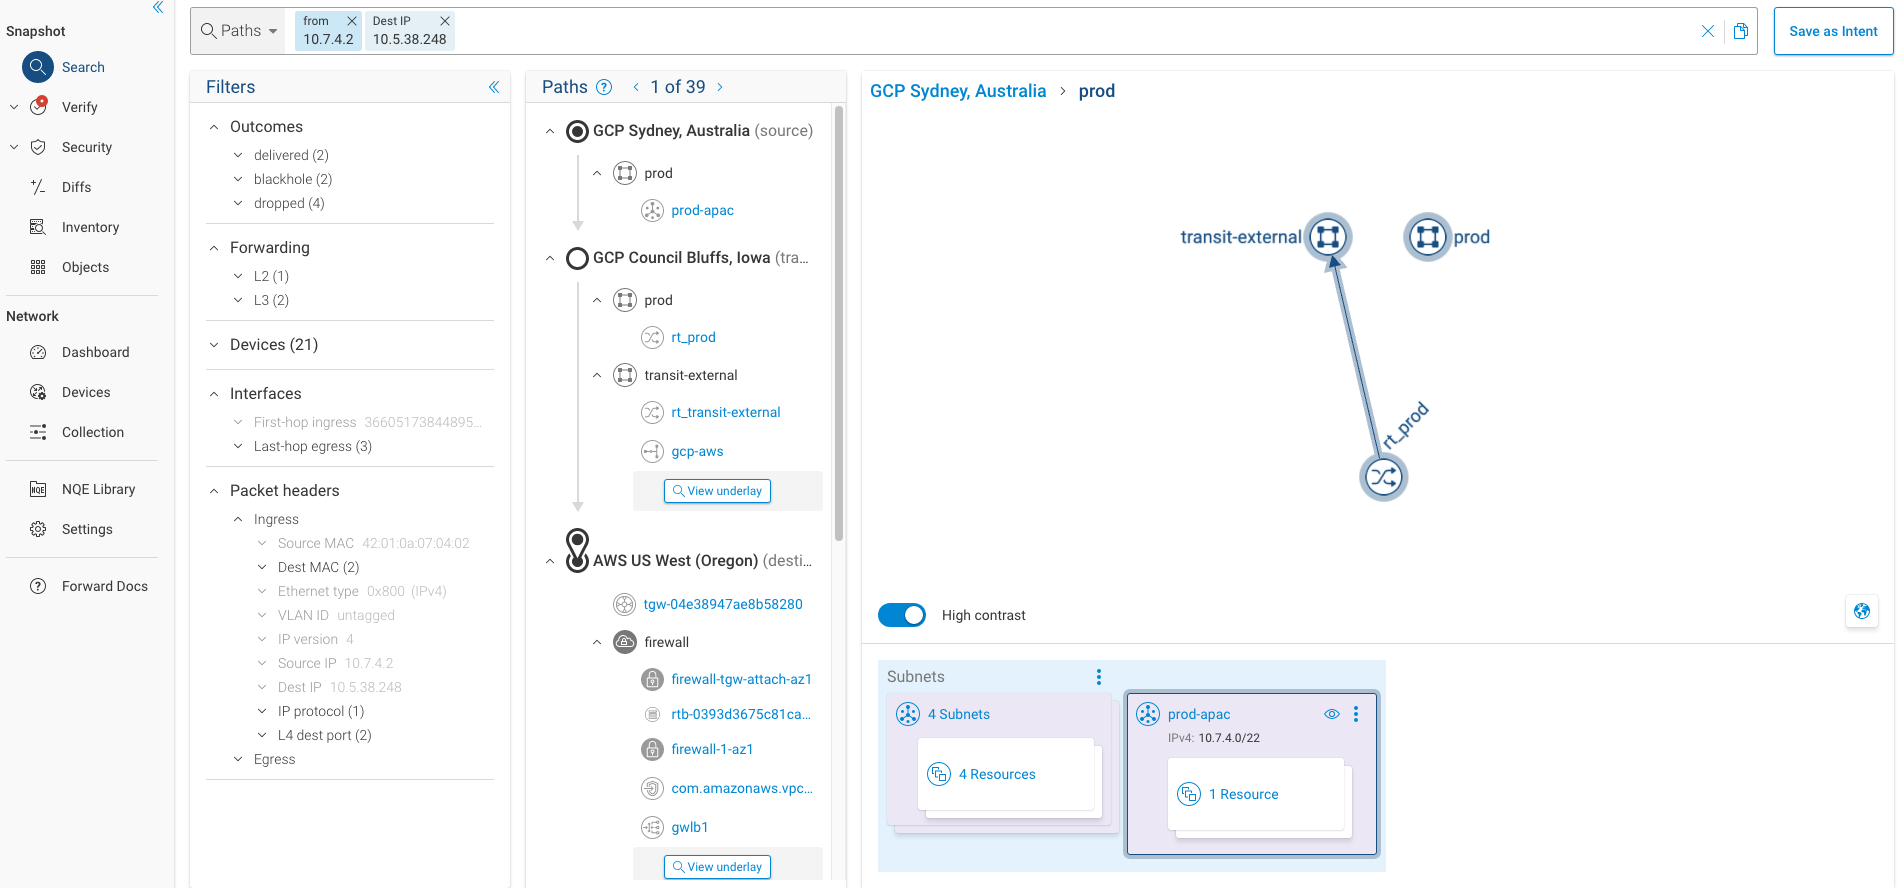Click the transit-external node in topology
This screenshot has width=1904, height=888.
pyautogui.click(x=1327, y=237)
